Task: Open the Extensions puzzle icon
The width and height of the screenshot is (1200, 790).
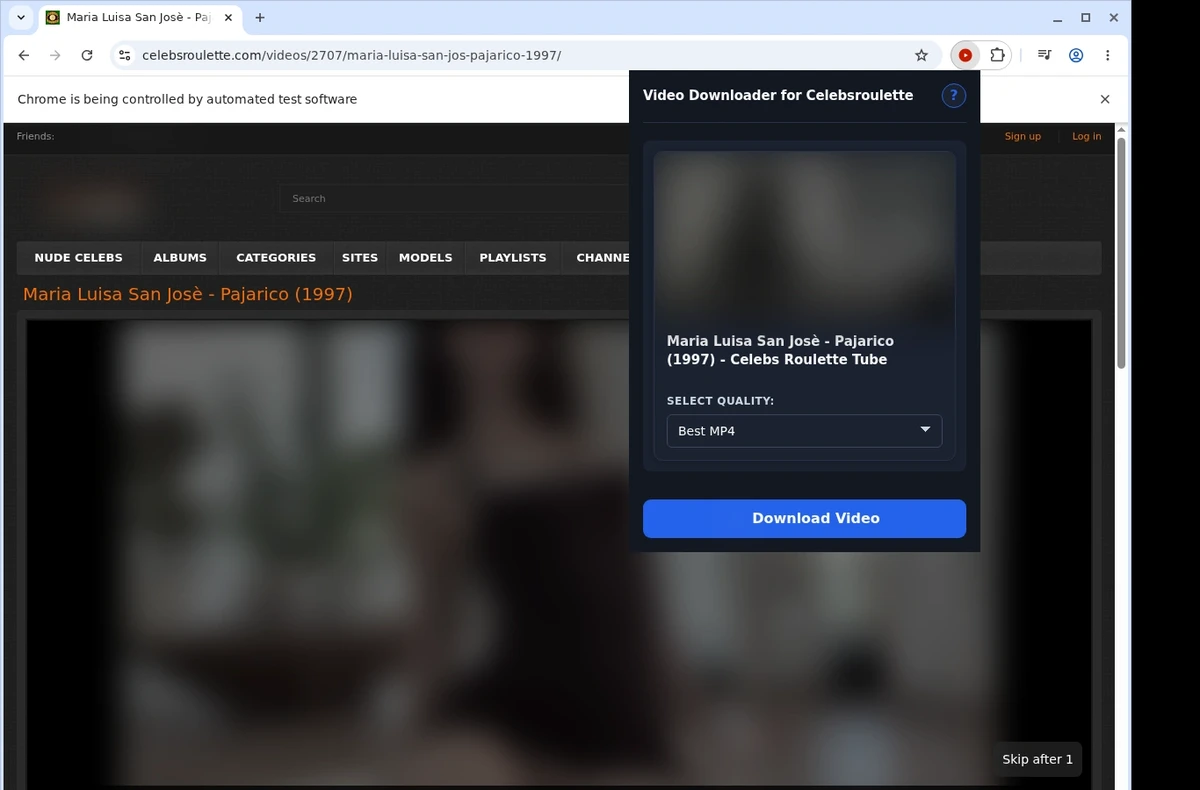Action: (997, 55)
